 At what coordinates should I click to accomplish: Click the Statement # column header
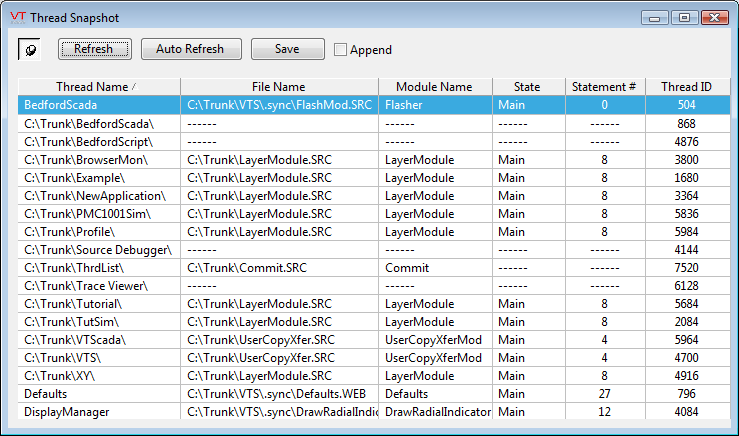click(604, 87)
